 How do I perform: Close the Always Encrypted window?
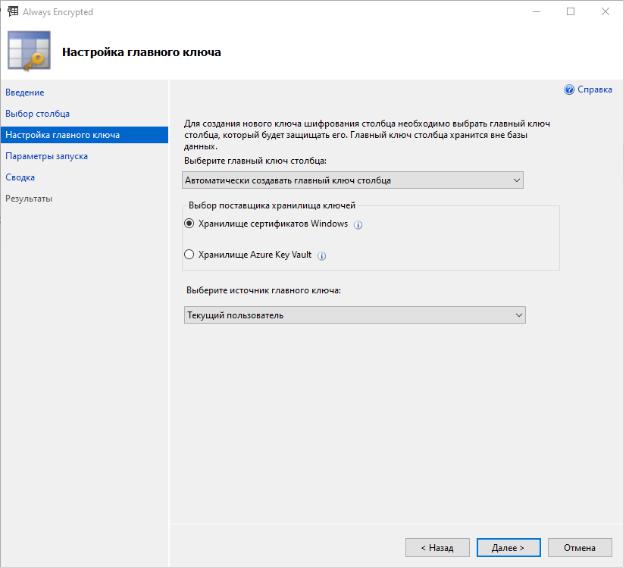(605, 12)
